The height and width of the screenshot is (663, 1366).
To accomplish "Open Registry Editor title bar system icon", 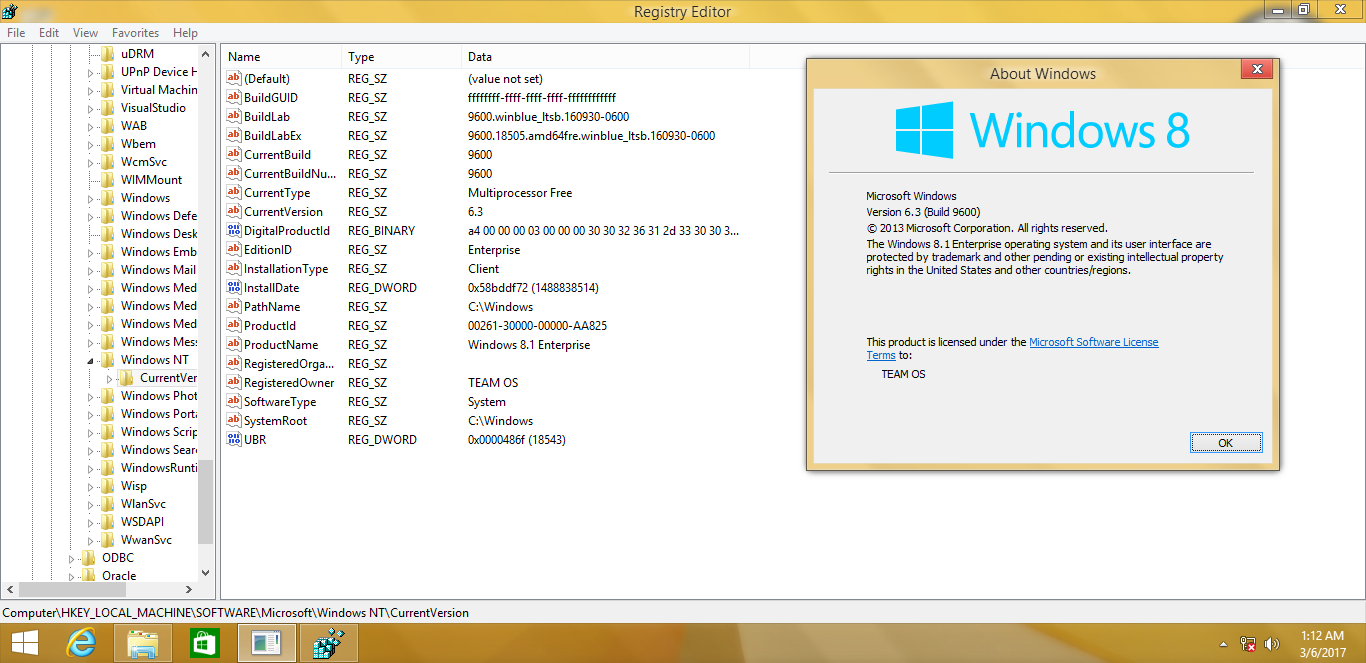I will (x=10, y=11).
